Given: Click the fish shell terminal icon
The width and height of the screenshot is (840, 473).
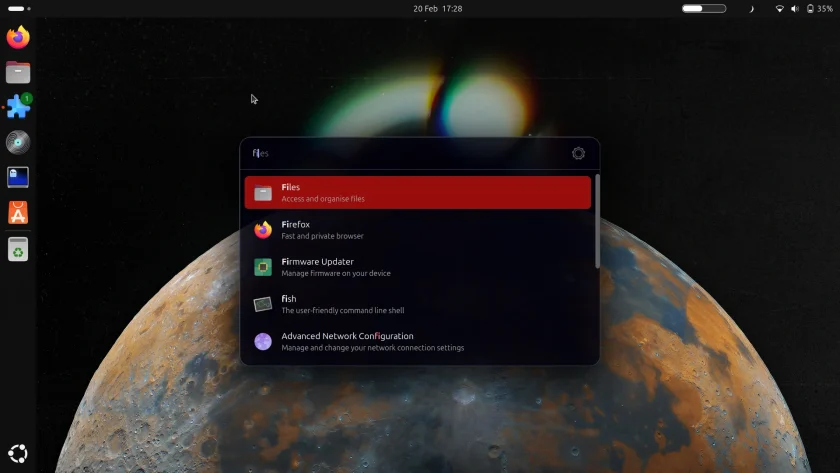Looking at the screenshot, I should point(263,304).
